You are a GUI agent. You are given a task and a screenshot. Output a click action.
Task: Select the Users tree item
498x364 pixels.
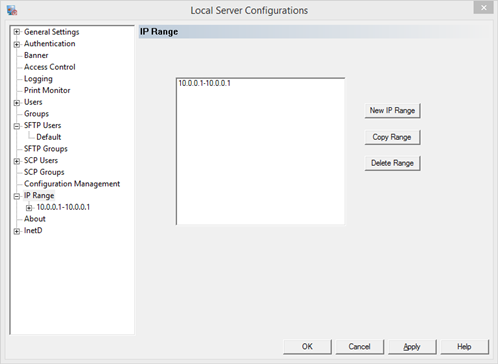coord(33,102)
